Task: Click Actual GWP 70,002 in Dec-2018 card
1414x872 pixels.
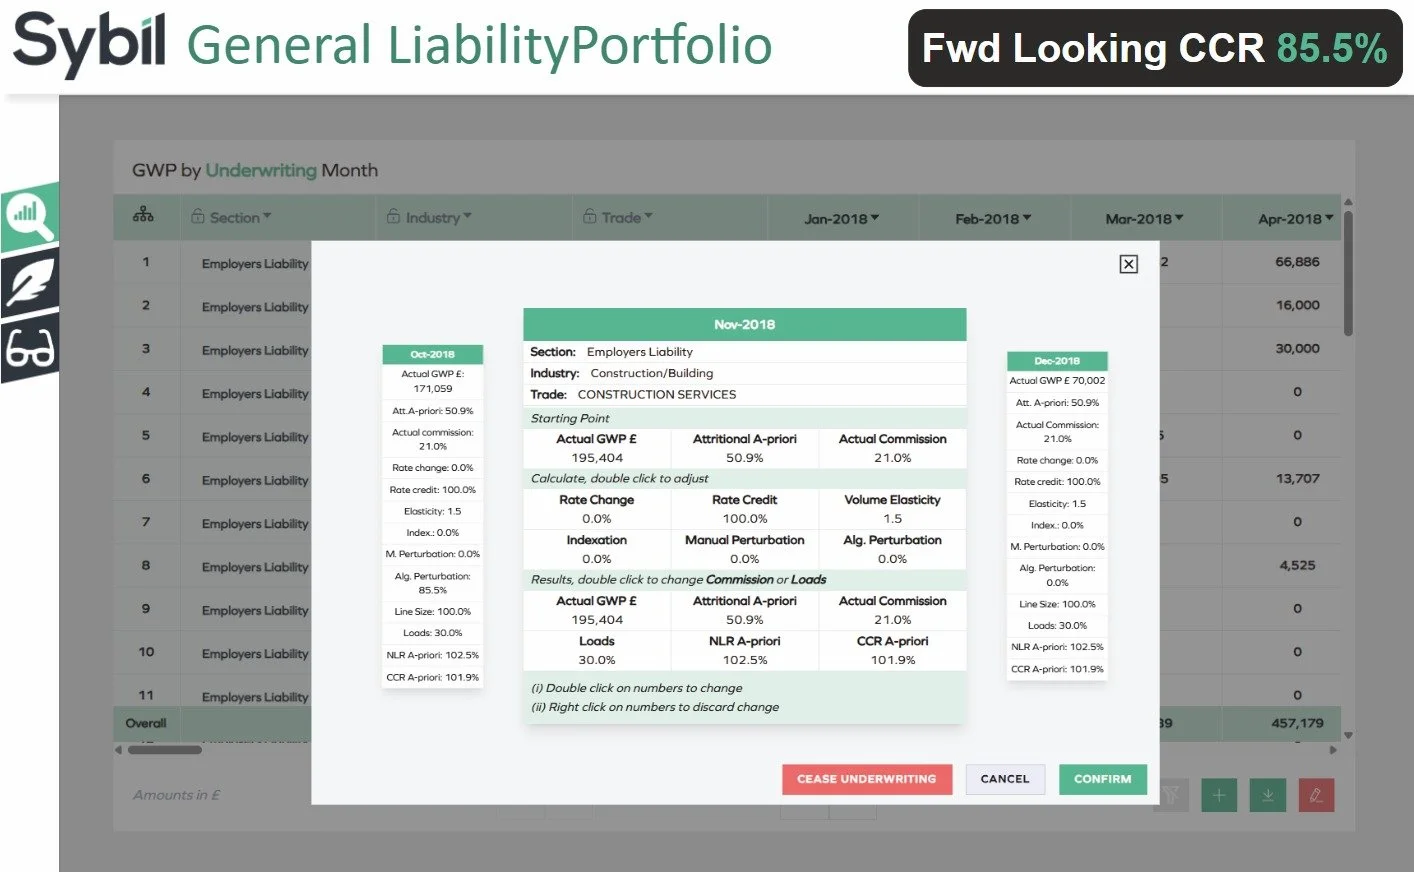Action: point(1057,381)
